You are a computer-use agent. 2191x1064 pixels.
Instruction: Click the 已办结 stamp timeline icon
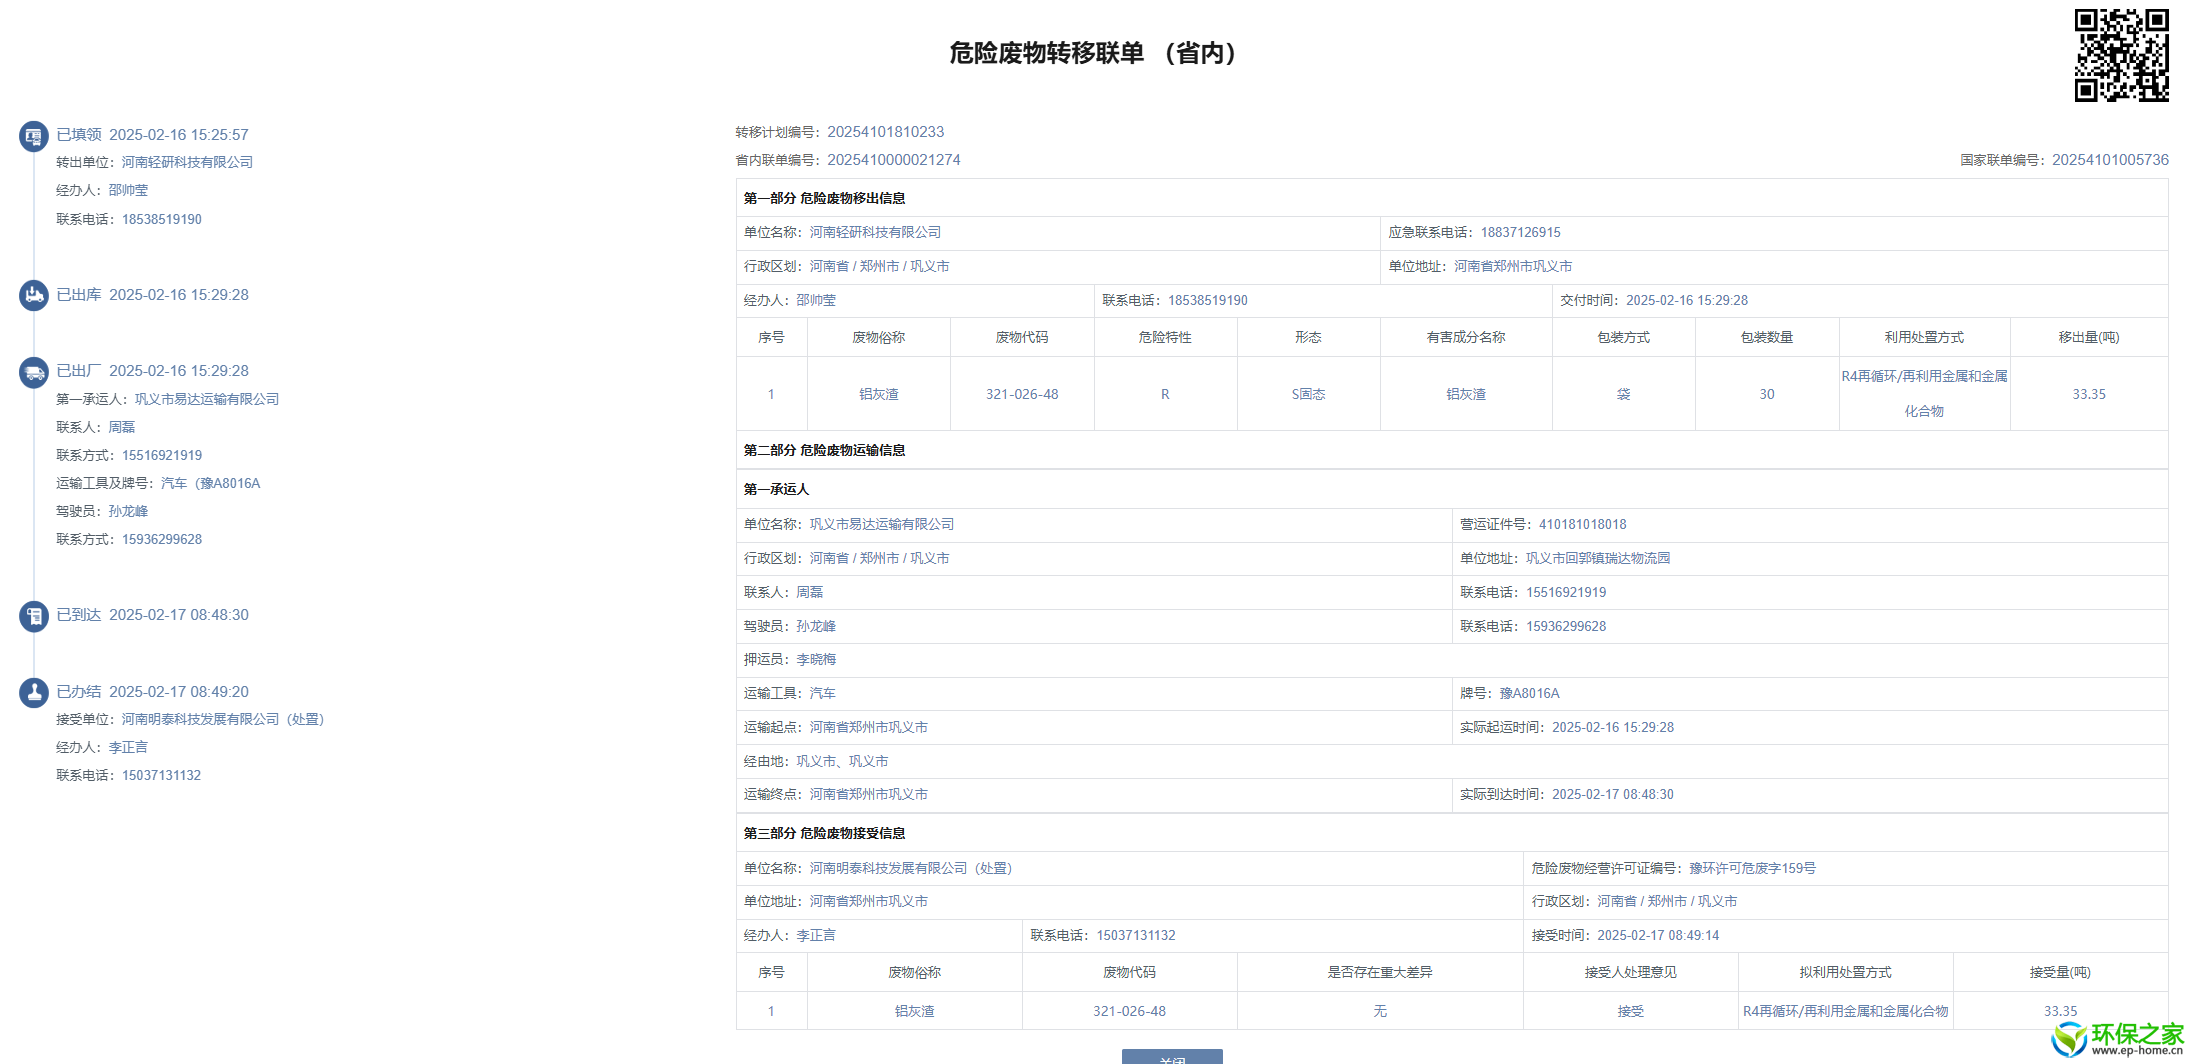coord(34,692)
